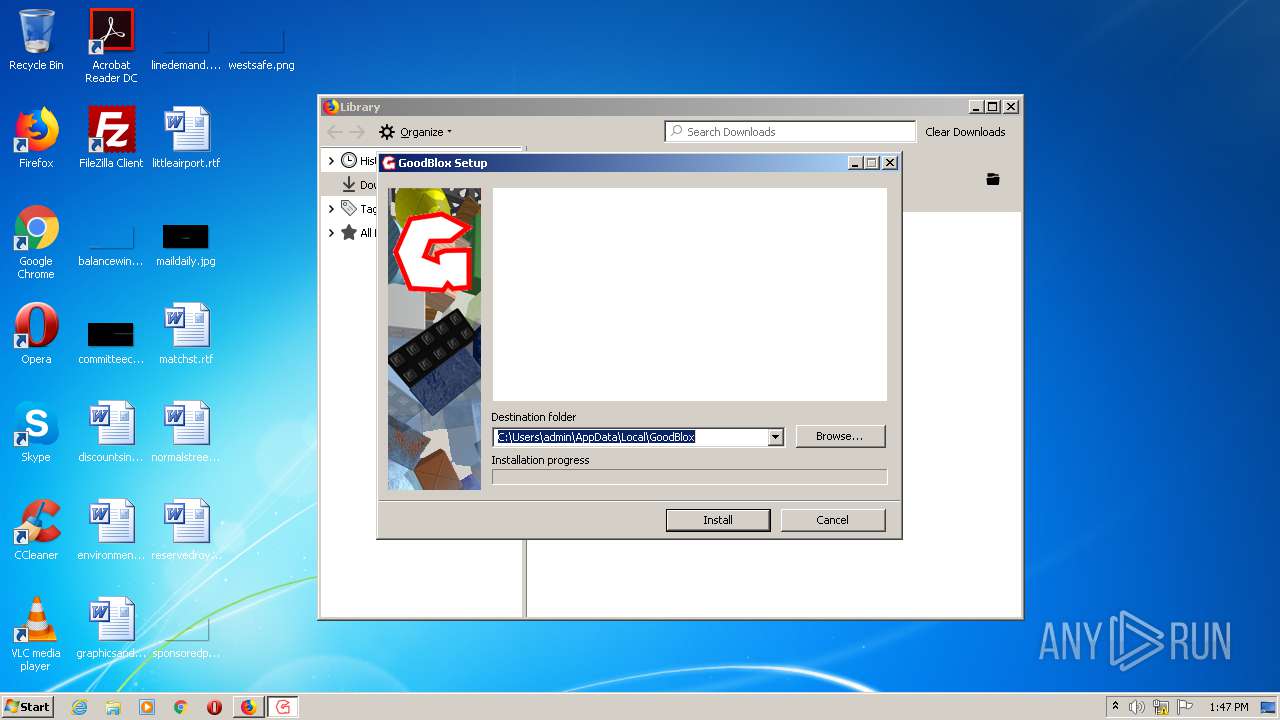Launch Acrobat Reader DC shortcut

tap(111, 46)
